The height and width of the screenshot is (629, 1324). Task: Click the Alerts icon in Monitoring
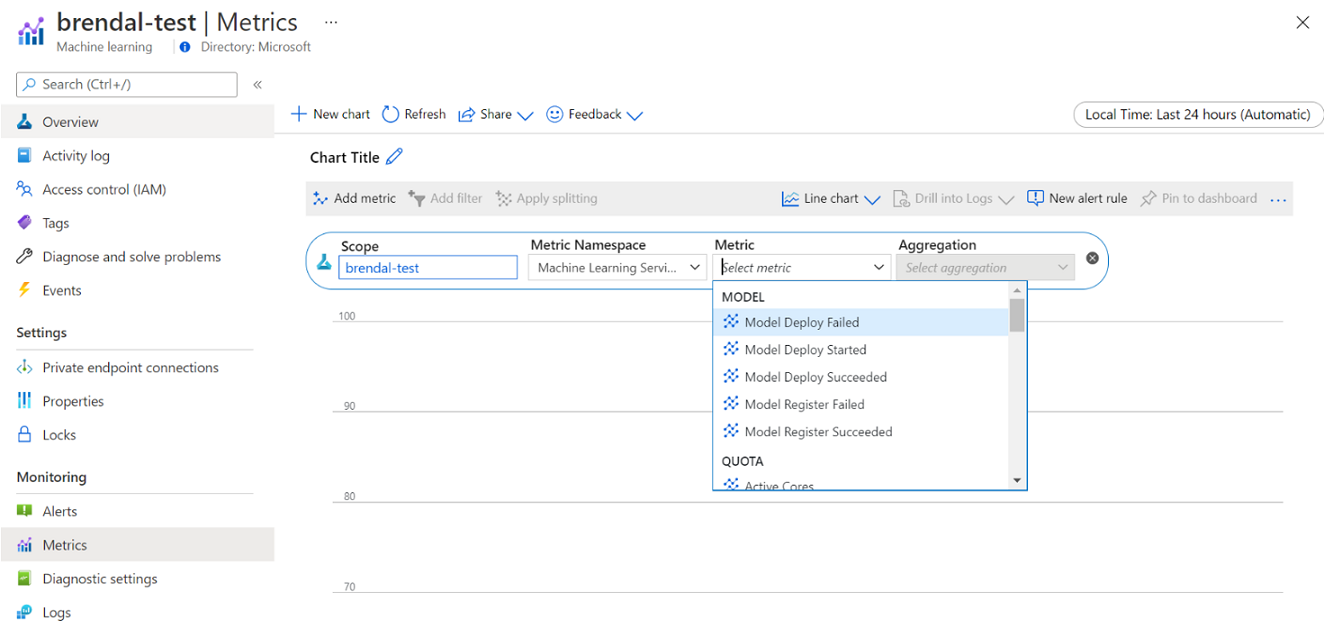tap(25, 511)
